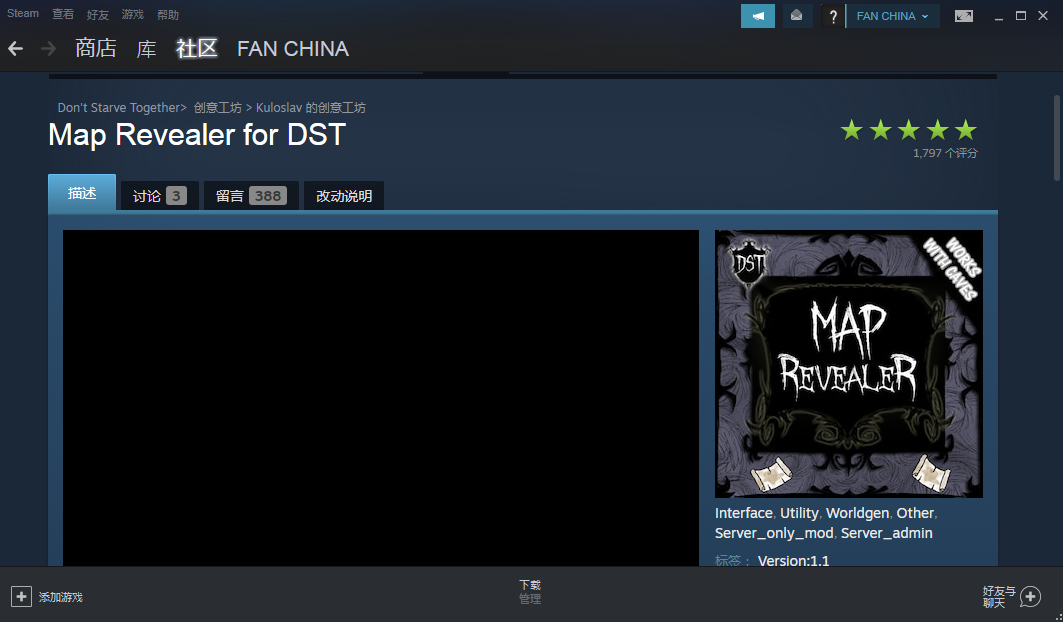
Task: Click the add game plus icon
Action: [21, 597]
